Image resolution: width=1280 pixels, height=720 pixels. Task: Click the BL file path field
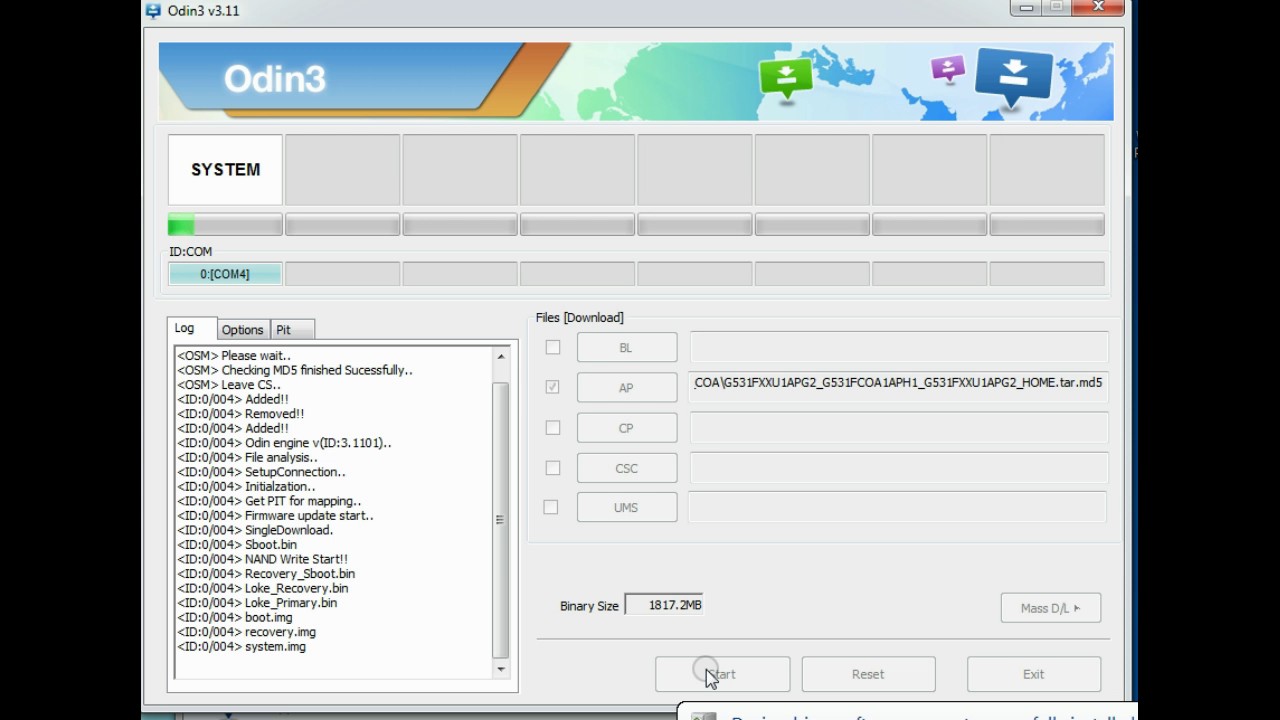[x=898, y=347]
